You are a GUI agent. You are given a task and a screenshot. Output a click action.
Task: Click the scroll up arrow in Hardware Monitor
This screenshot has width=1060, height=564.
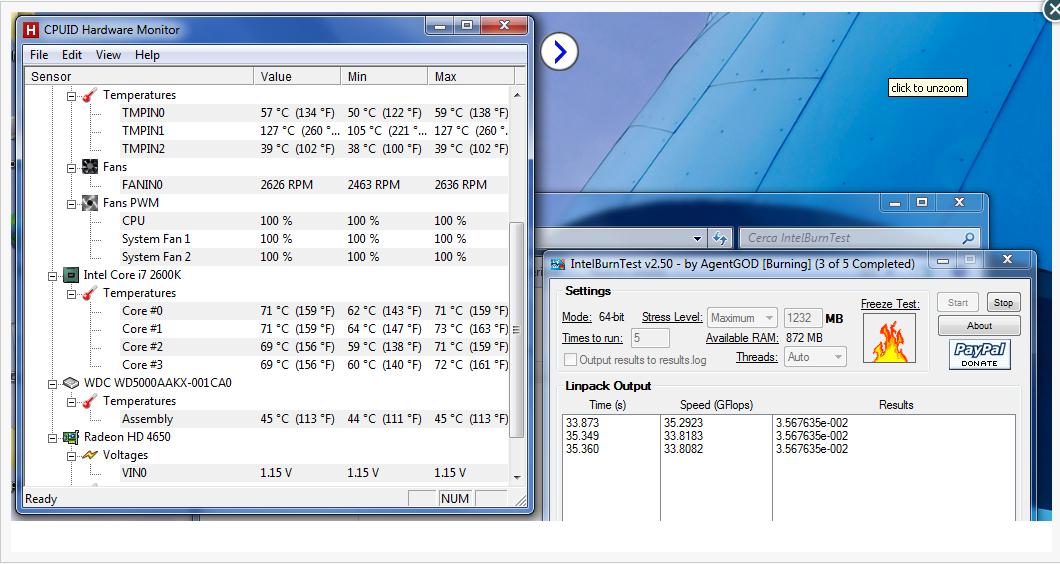(x=517, y=95)
